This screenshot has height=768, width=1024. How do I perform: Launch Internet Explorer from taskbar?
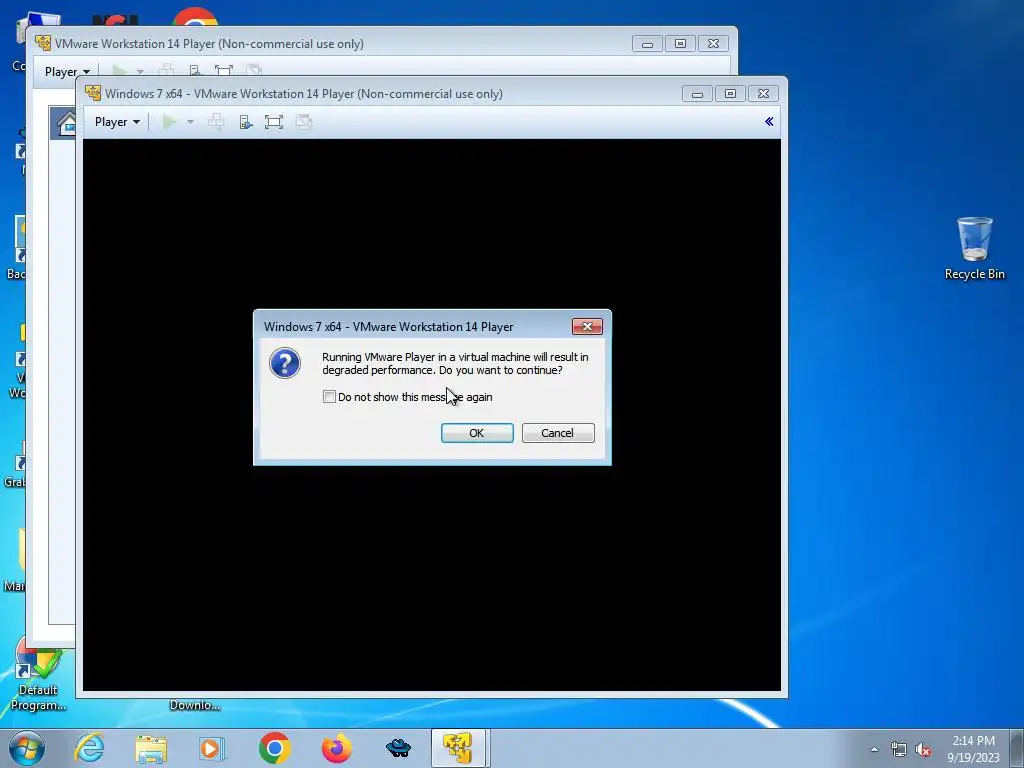pyautogui.click(x=89, y=748)
